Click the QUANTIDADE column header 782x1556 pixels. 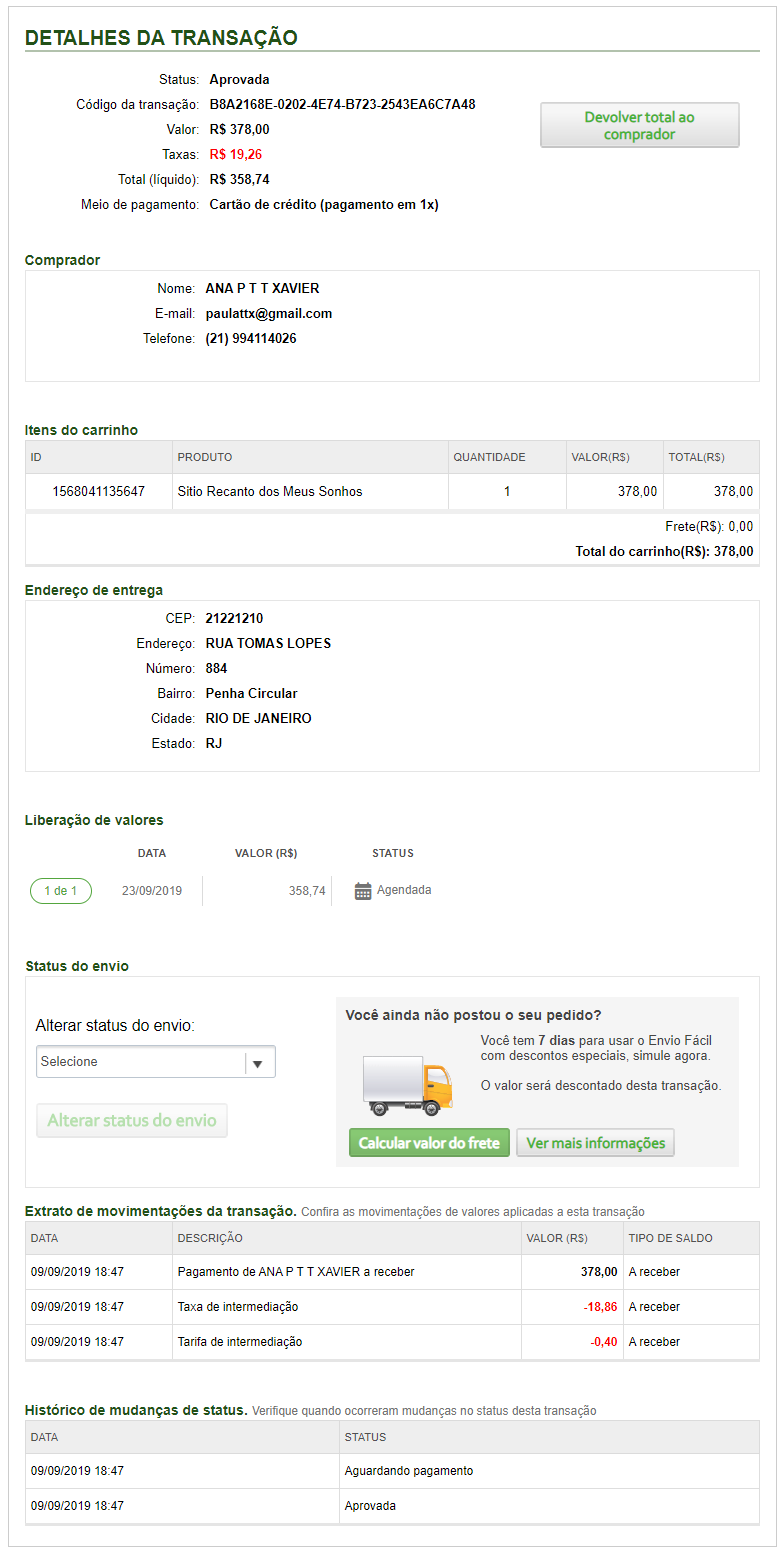[489, 458]
